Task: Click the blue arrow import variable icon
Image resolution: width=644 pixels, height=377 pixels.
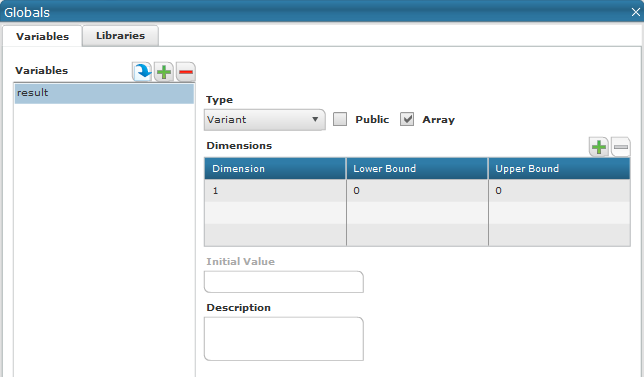Action: tap(142, 72)
